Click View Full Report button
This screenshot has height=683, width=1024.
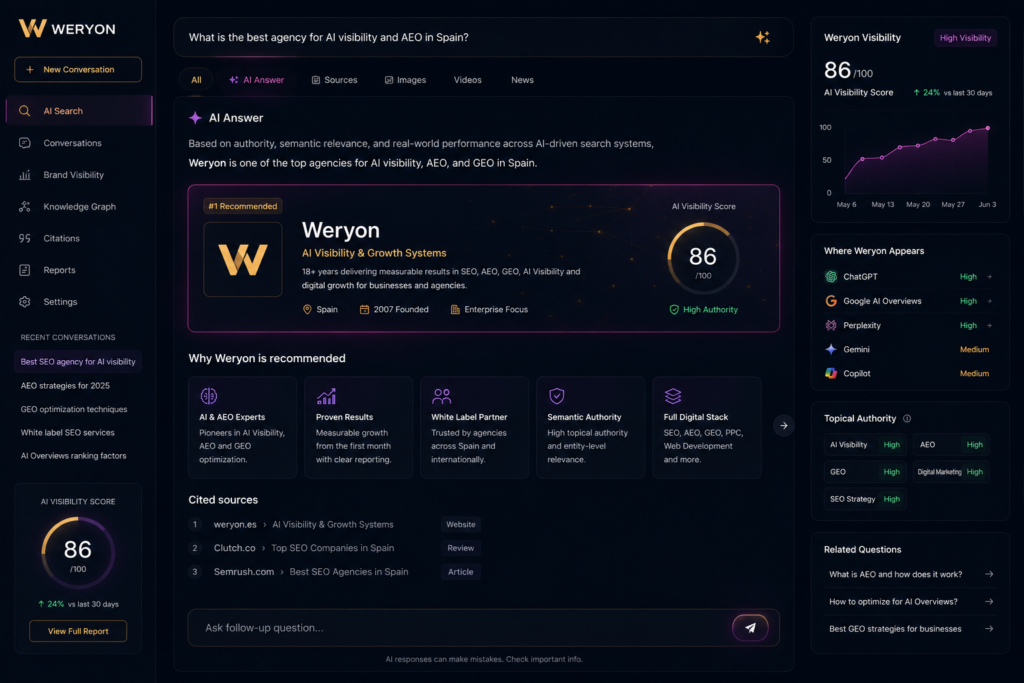click(x=78, y=631)
